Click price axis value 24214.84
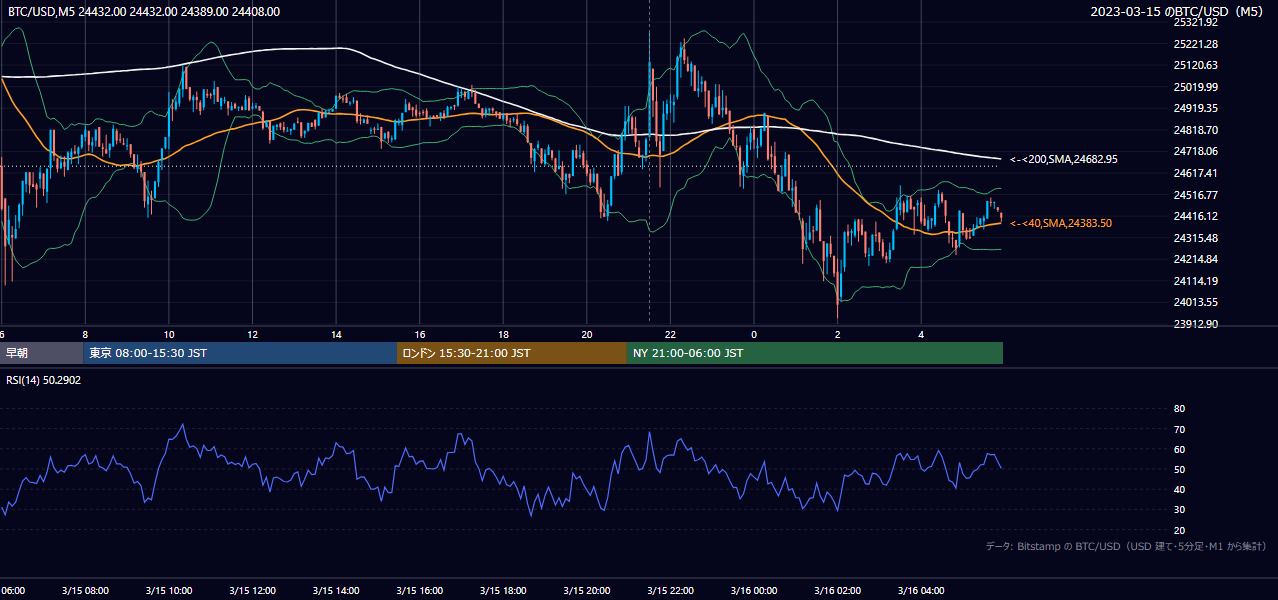This screenshot has height=600, width=1278. 1195,259
